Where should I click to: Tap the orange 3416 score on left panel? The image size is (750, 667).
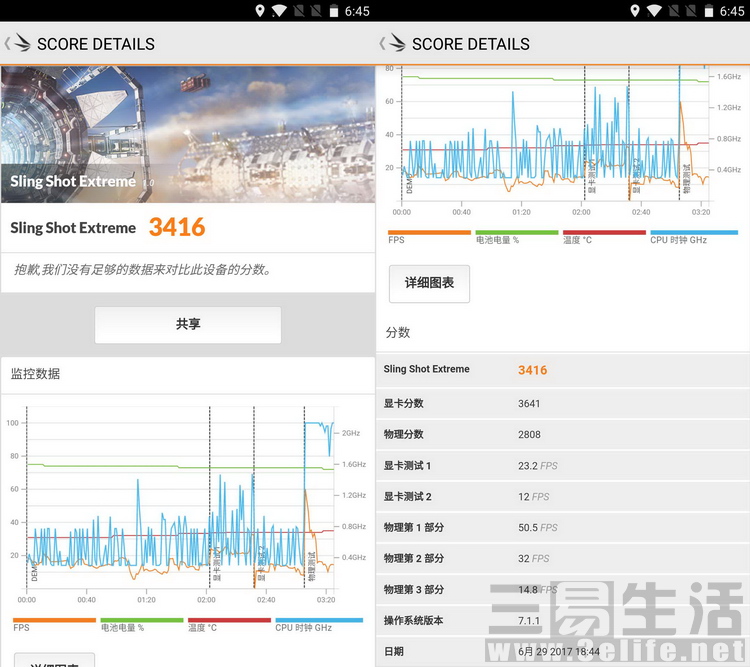(x=177, y=227)
